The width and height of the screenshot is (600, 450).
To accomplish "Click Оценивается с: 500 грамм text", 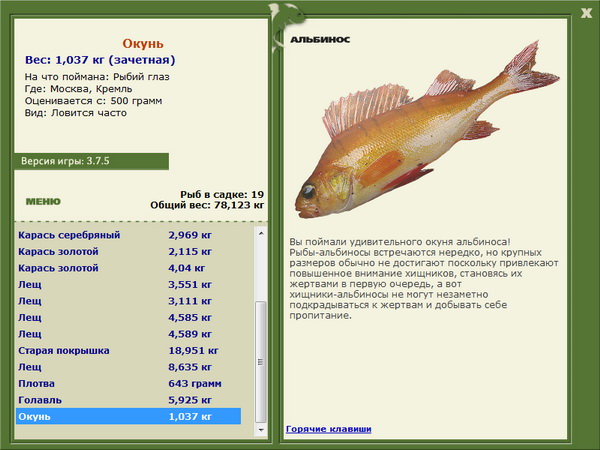I will click(93, 101).
